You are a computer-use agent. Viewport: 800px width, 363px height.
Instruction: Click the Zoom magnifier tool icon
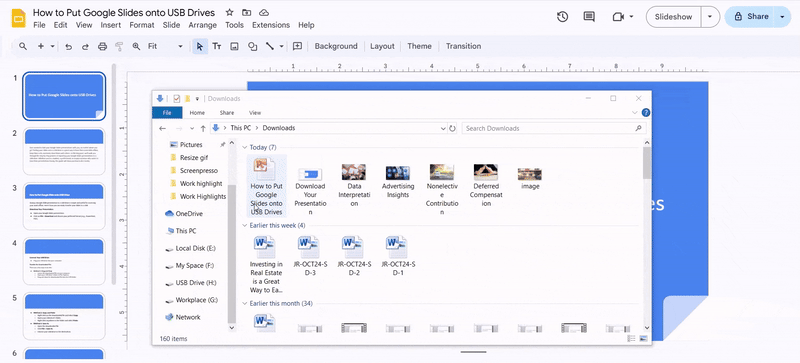coord(136,46)
